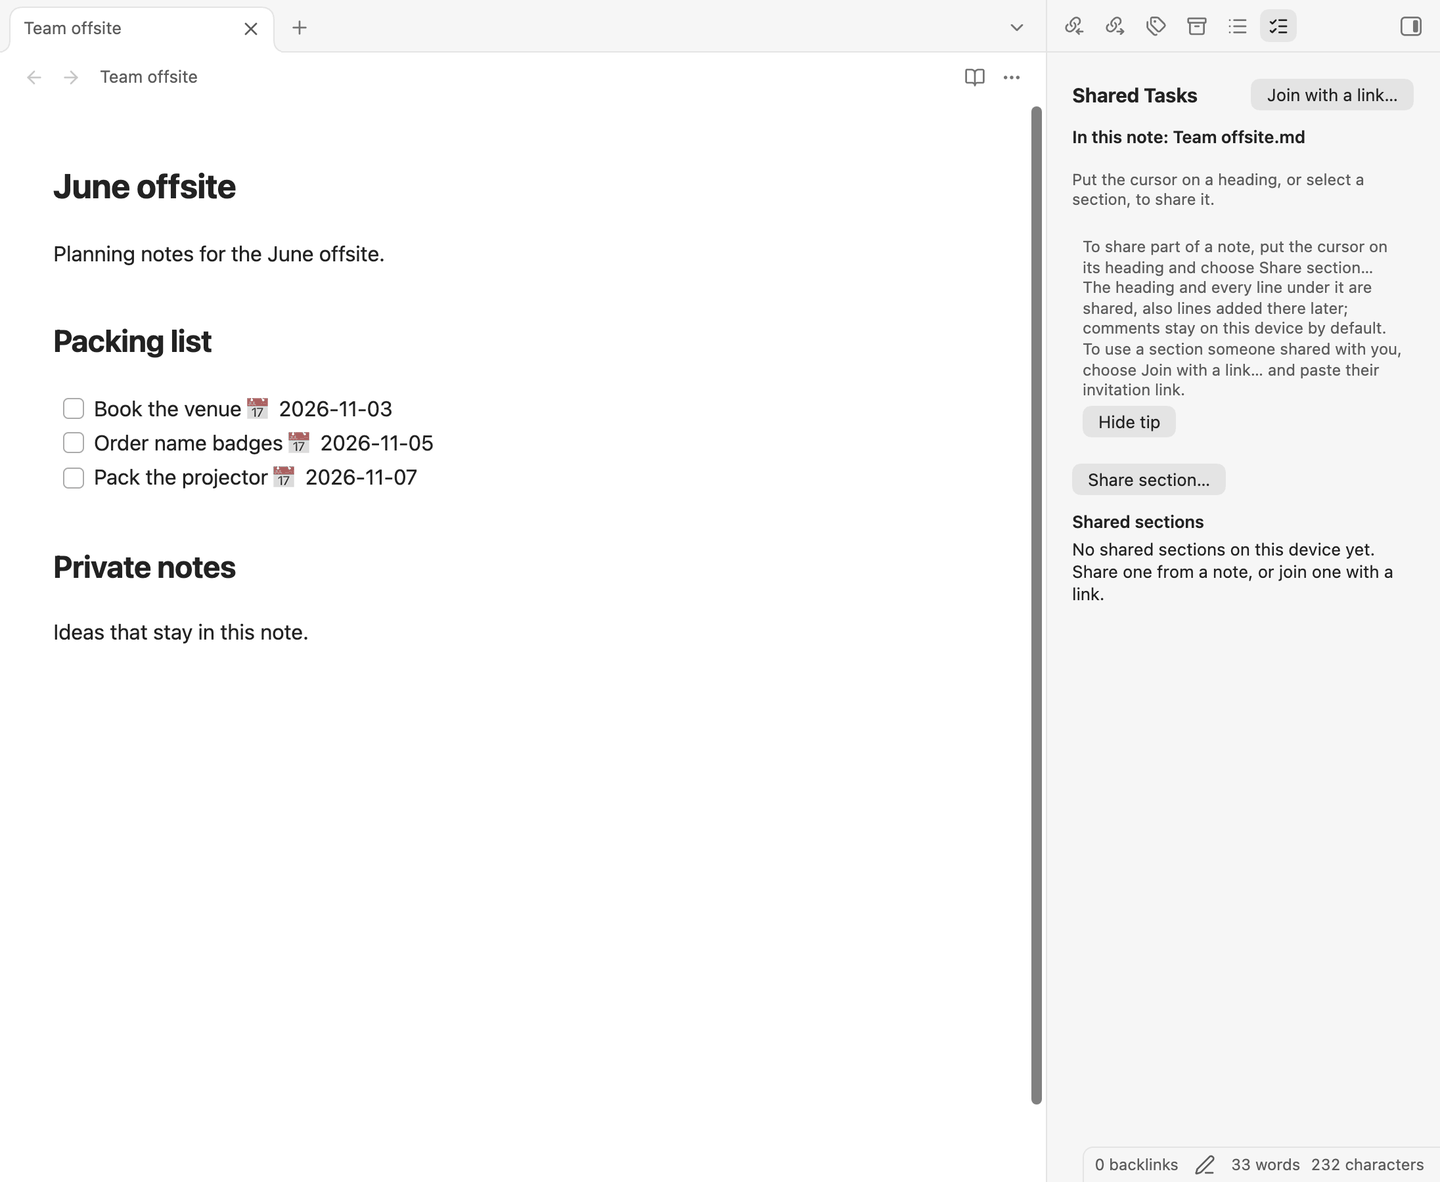Place cursor on June offsite heading
Viewport: 1440px width, 1182px height.
tap(144, 187)
